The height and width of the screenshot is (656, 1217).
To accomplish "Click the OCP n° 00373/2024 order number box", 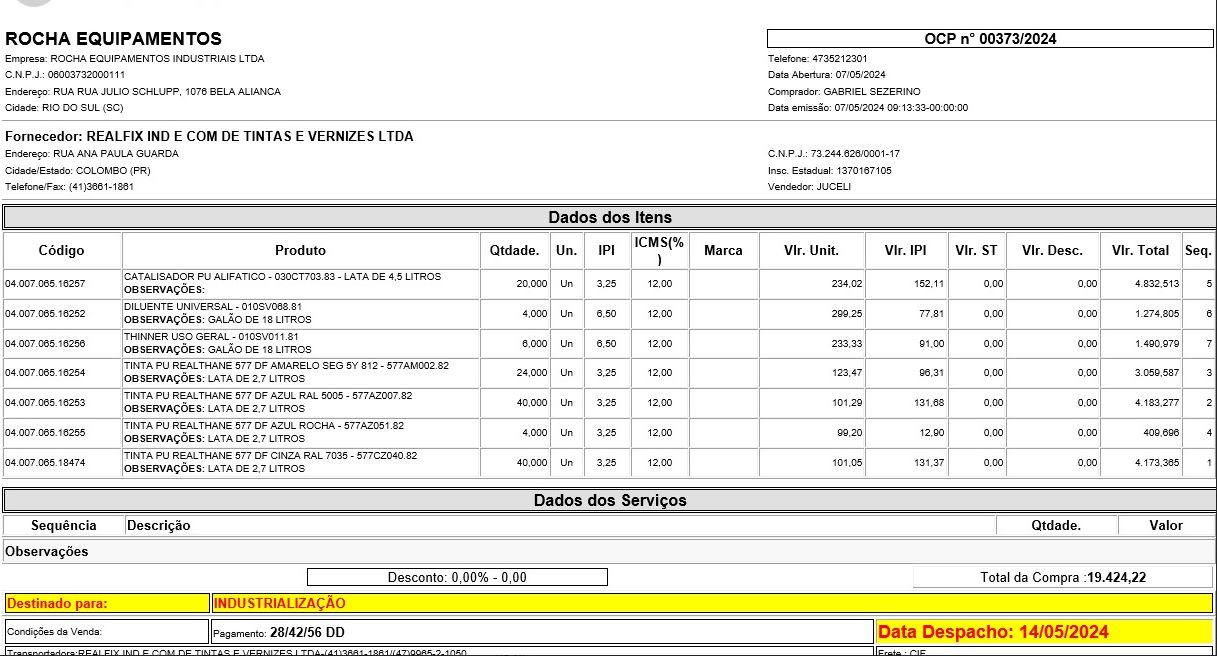I will [990, 39].
